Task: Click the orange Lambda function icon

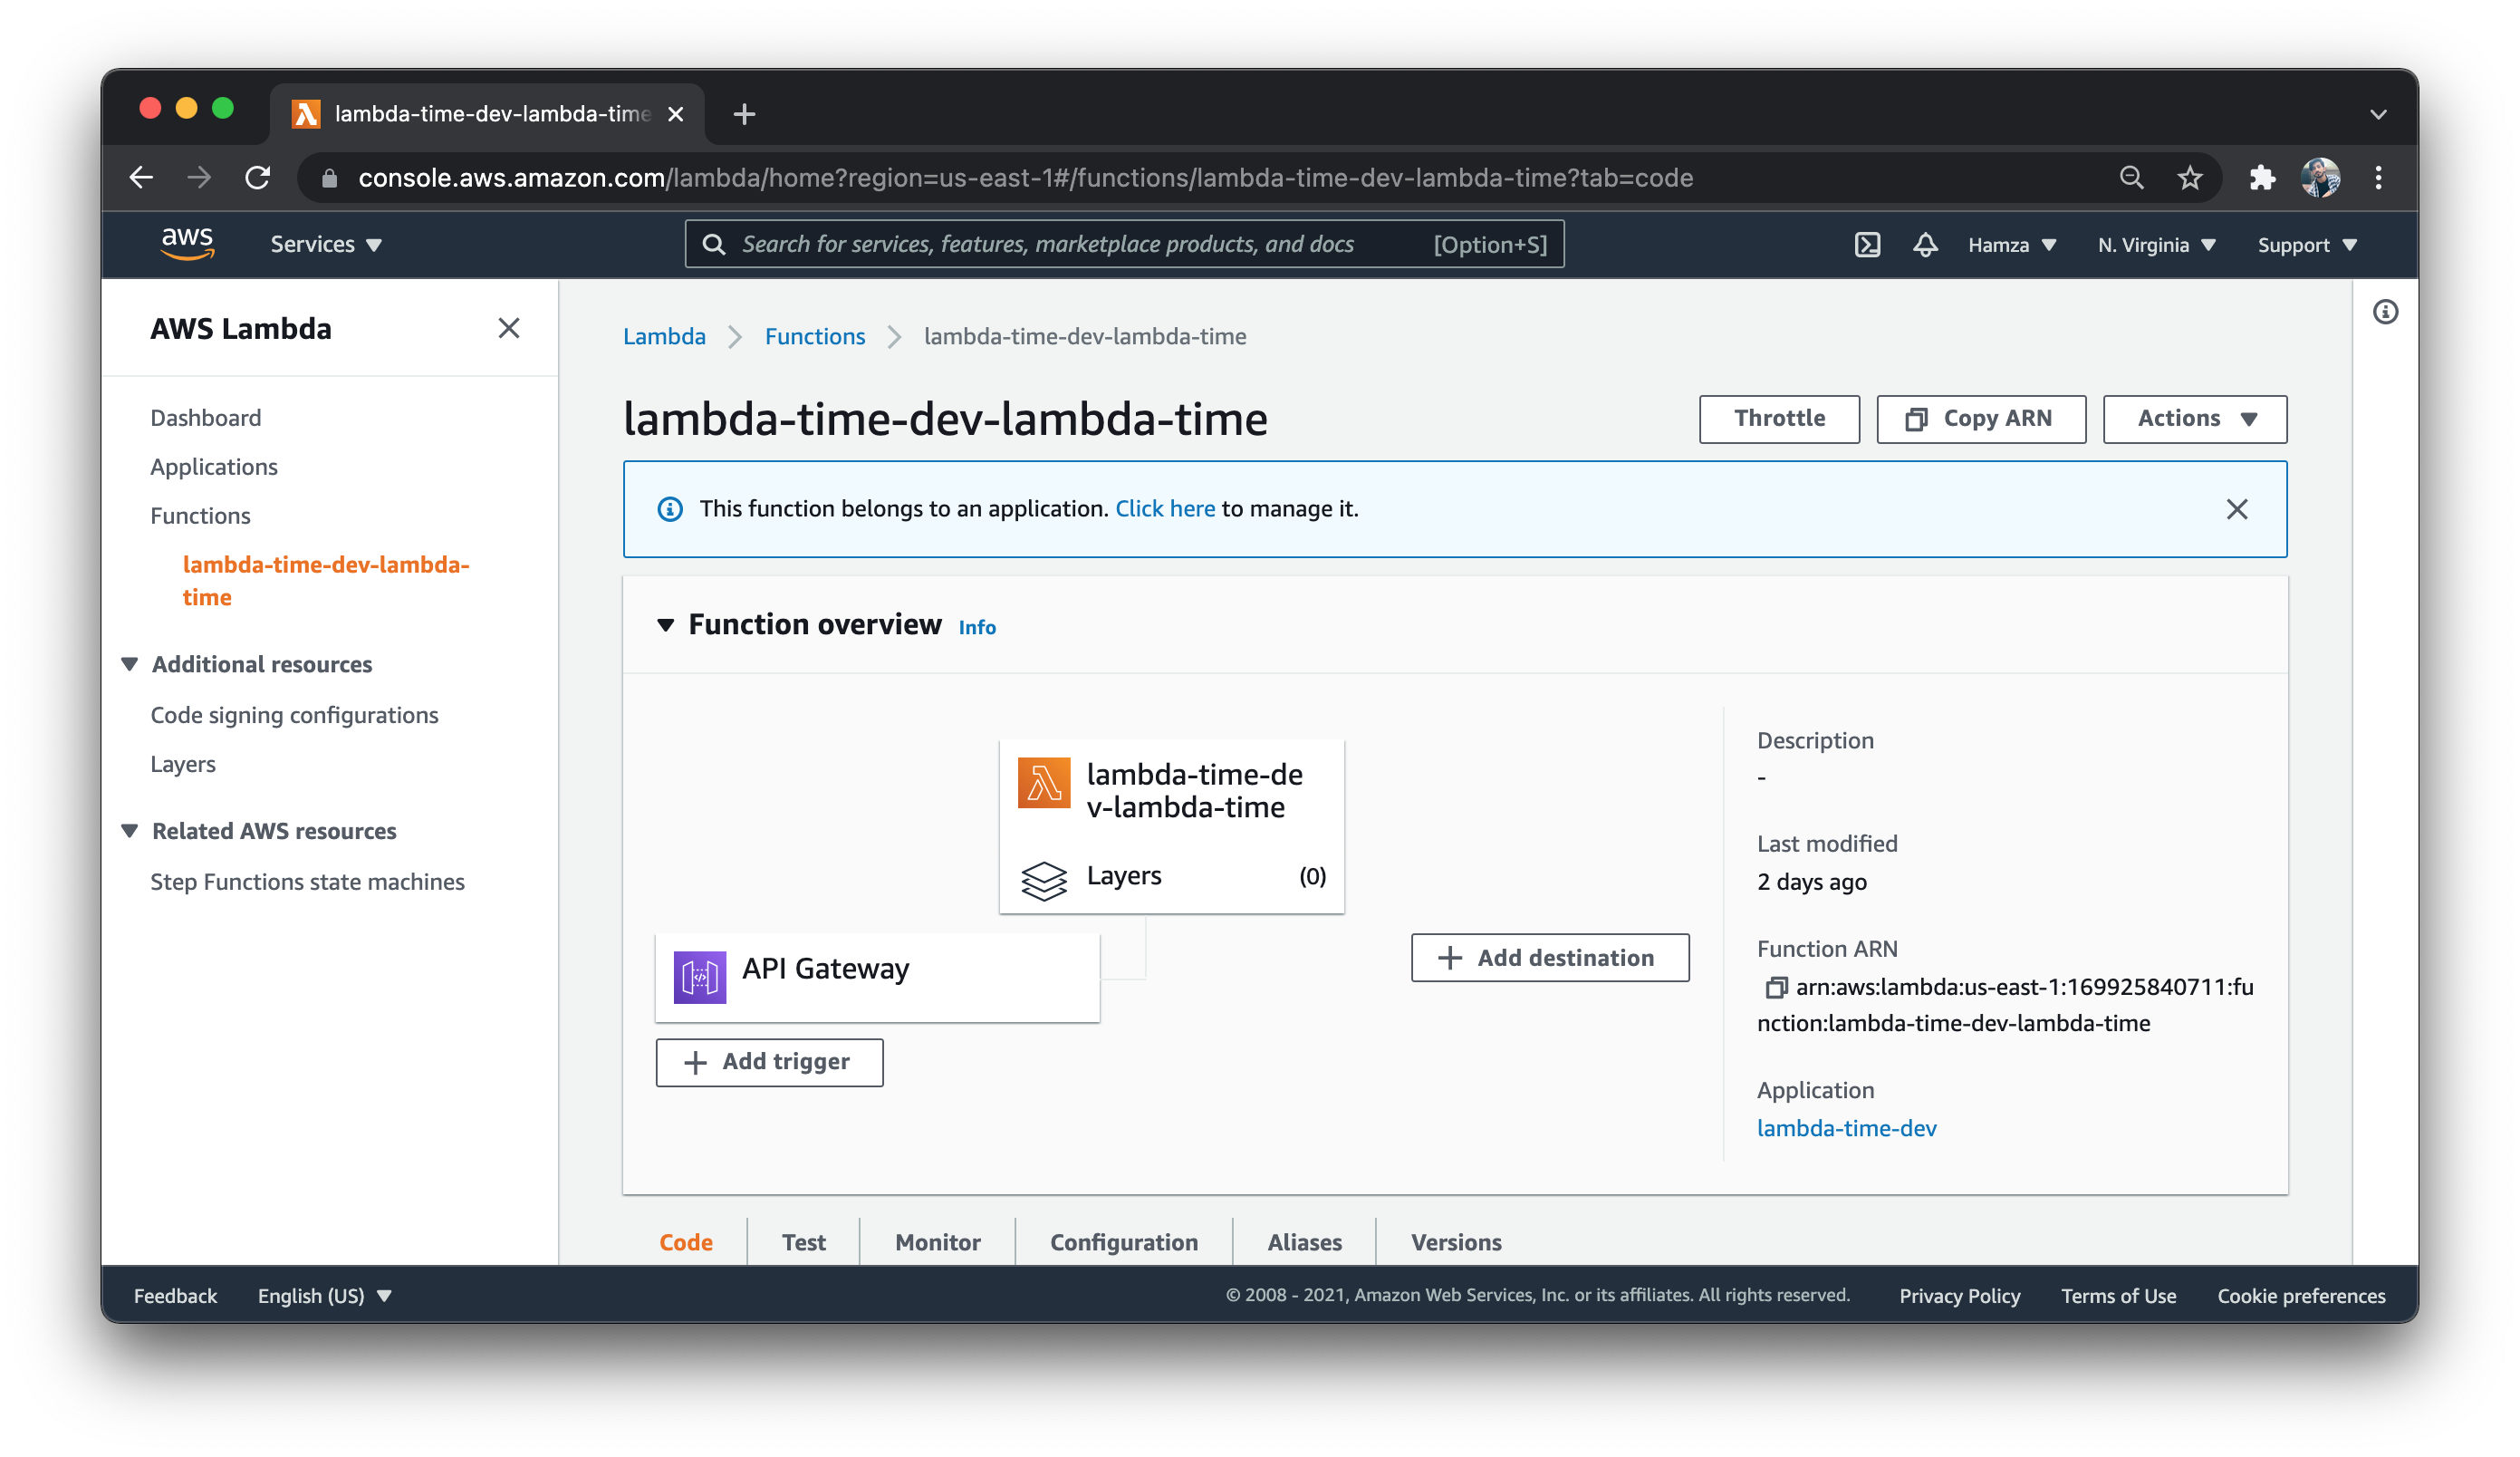Action: pos(1044,782)
